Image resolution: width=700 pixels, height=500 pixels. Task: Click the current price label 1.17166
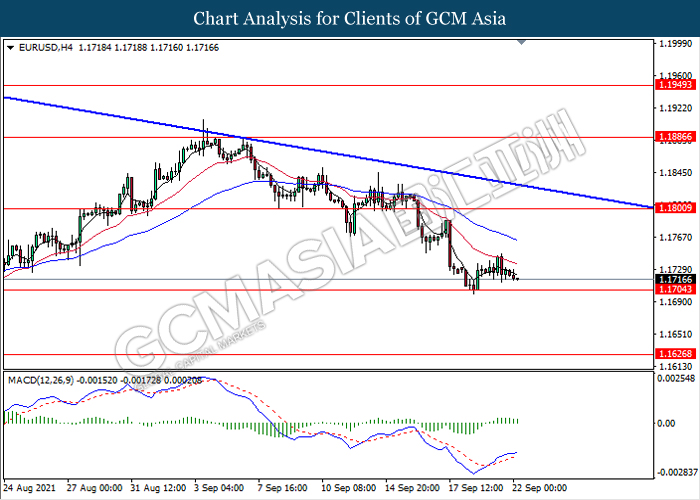pyautogui.click(x=675, y=279)
